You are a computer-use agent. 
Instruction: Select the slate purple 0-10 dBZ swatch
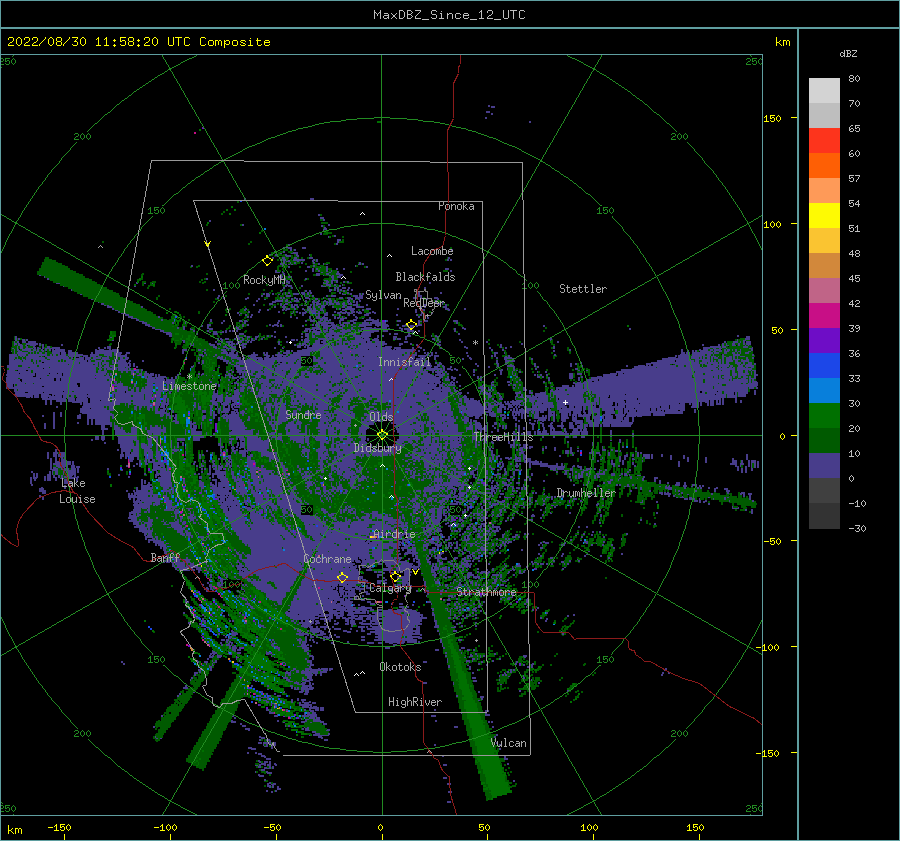point(824,465)
